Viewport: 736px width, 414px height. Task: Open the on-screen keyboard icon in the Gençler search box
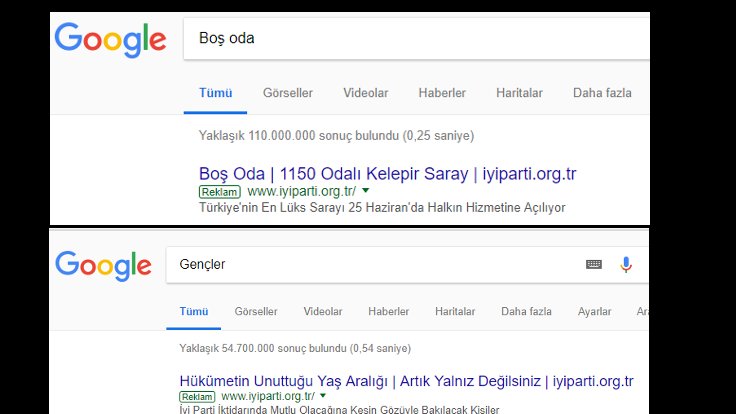pyautogui.click(x=594, y=264)
